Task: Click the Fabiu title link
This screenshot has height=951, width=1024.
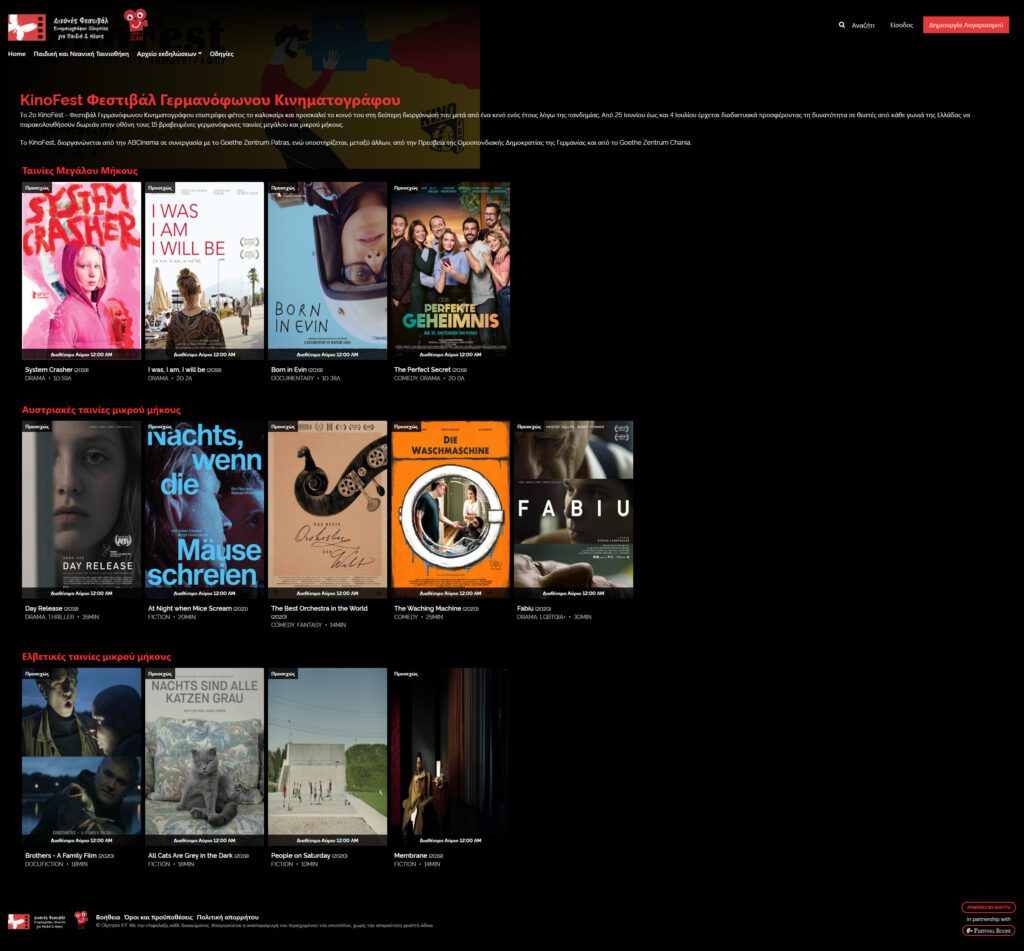Action: coord(525,608)
